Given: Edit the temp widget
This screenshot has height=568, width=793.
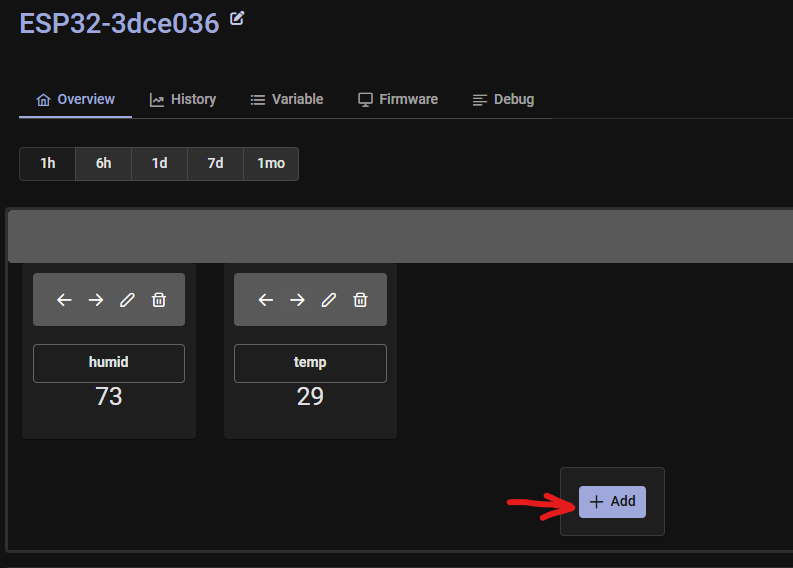Looking at the screenshot, I should pyautogui.click(x=329, y=300).
